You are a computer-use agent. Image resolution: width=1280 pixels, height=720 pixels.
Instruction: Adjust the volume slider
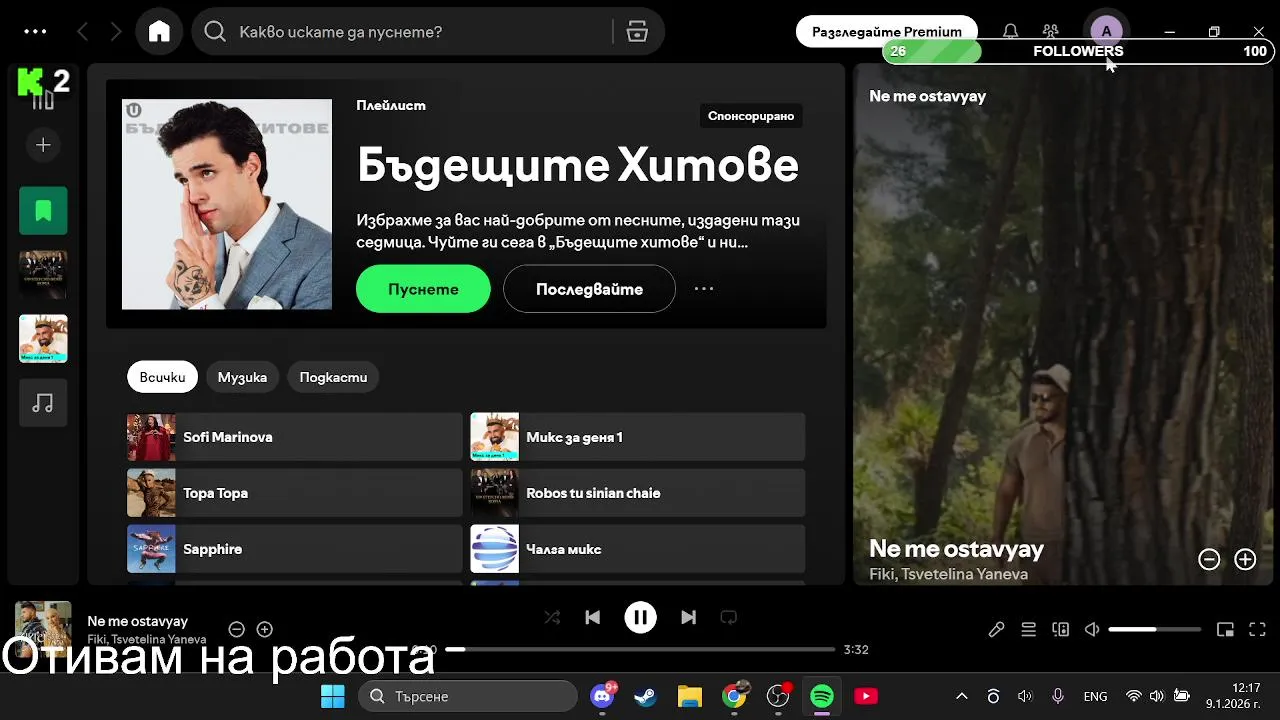coord(1154,629)
